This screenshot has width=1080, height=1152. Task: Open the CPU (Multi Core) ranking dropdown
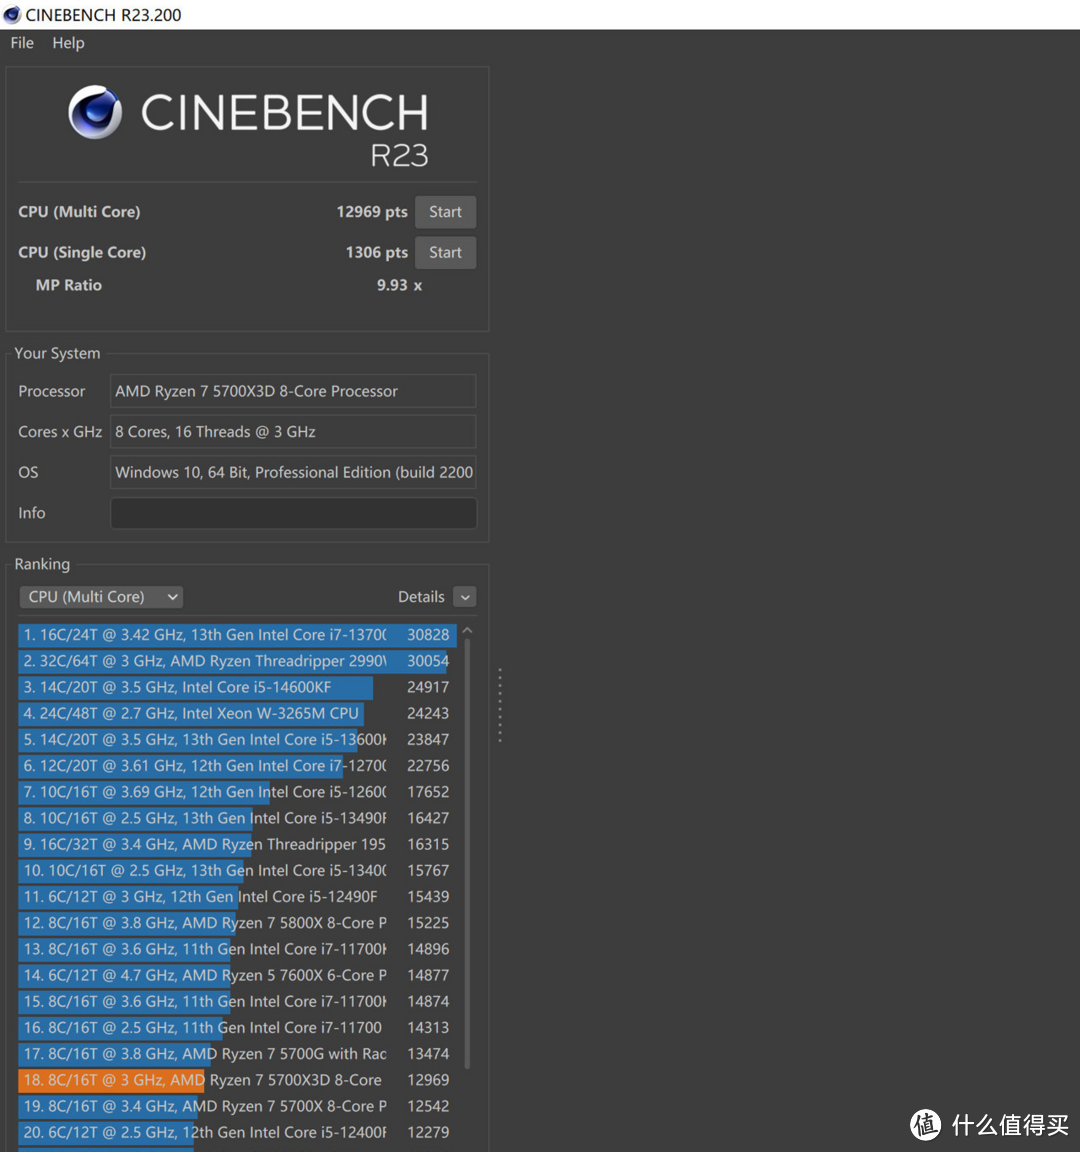[101, 597]
